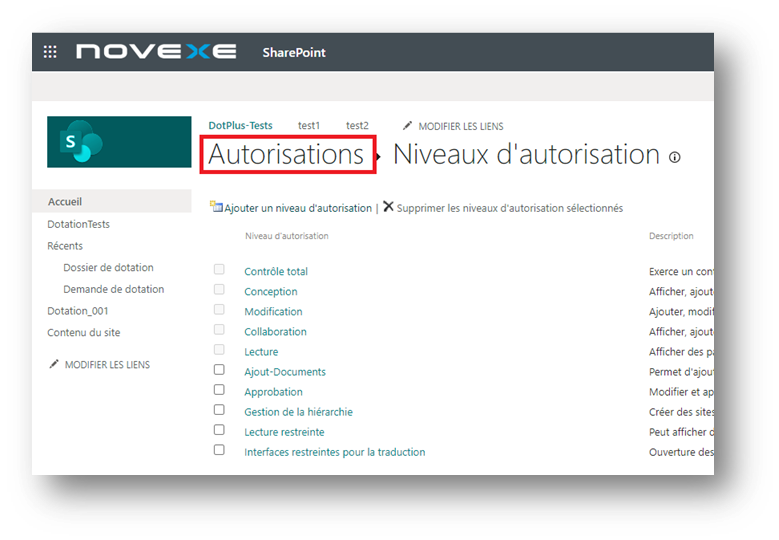Open the app launcher waffle icon
This screenshot has height=540, width=779.
click(50, 52)
